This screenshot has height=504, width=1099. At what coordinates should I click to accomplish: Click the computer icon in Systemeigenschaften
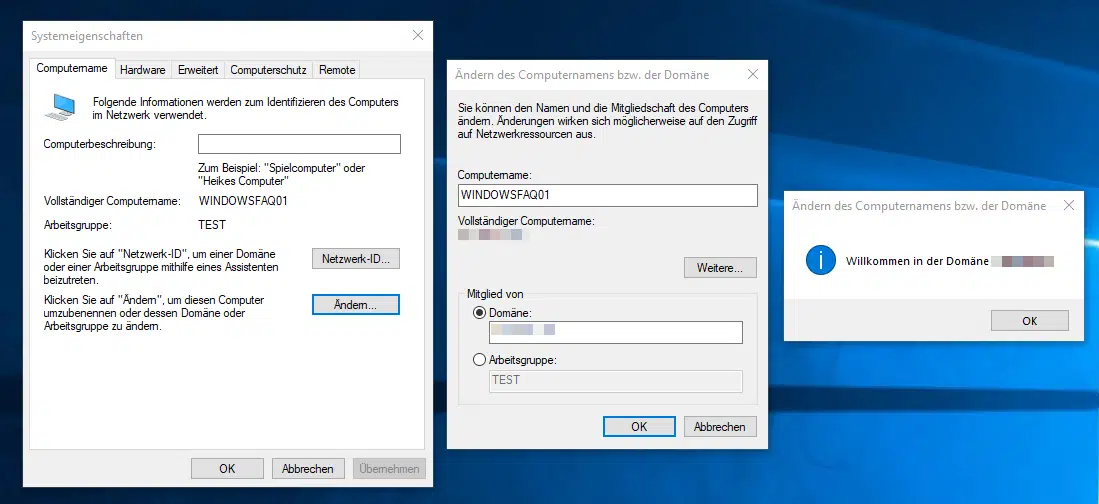[60, 107]
